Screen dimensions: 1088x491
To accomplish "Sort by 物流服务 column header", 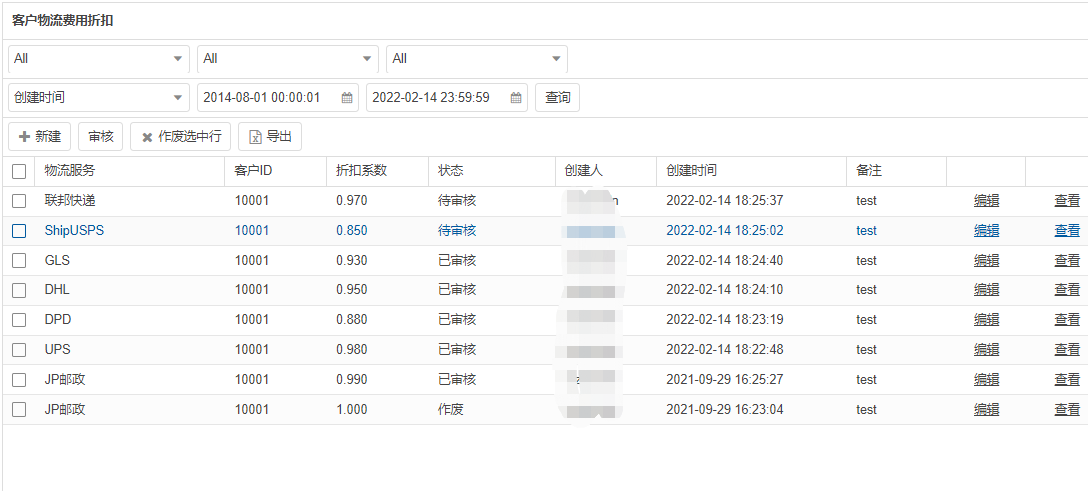I will pos(129,171).
